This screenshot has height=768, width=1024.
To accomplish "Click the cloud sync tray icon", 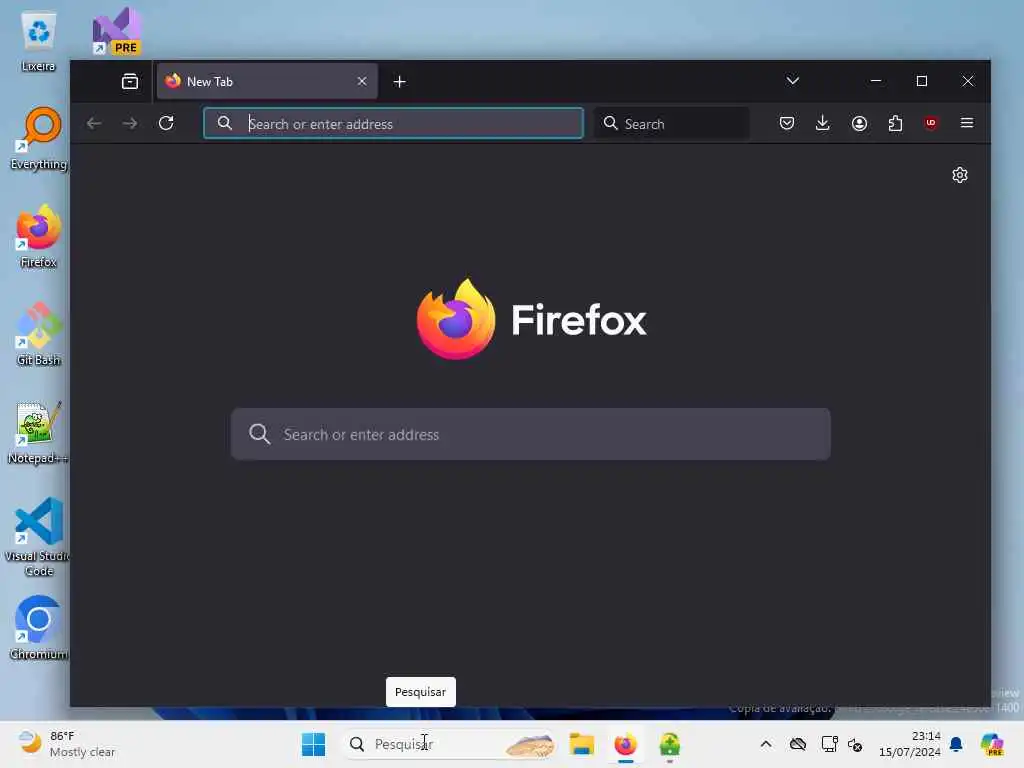I will pos(798,744).
